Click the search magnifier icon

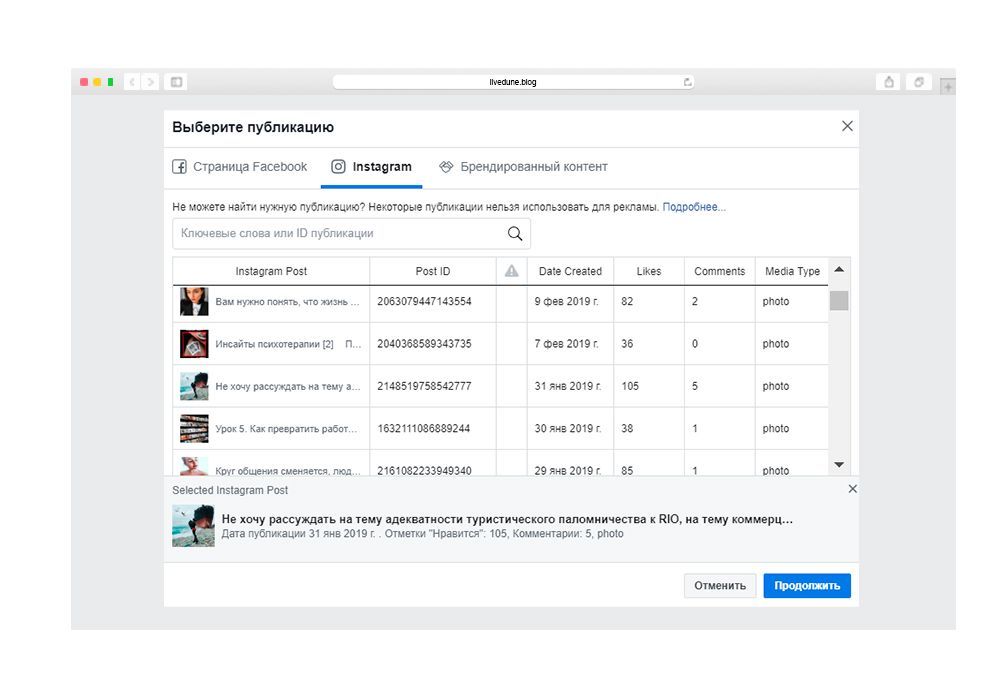point(515,234)
